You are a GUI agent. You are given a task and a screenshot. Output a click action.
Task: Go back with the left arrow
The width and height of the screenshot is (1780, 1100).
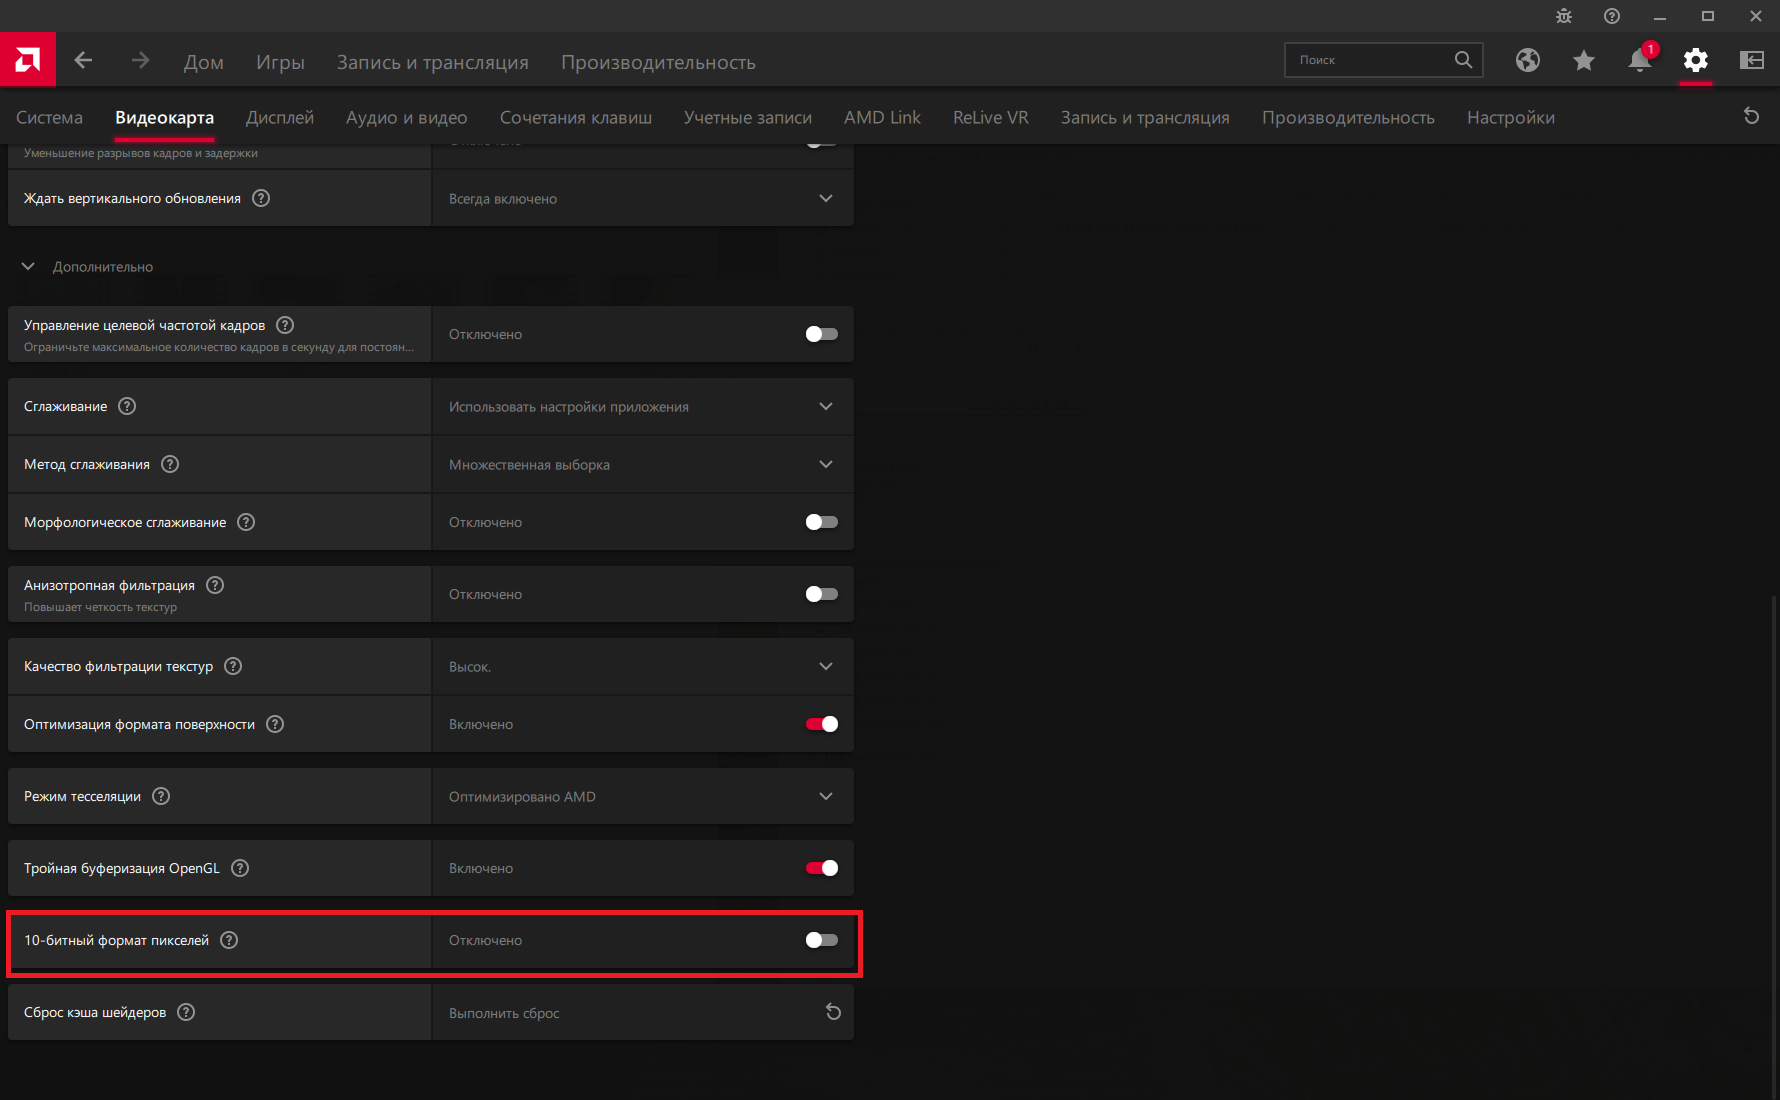click(x=84, y=61)
